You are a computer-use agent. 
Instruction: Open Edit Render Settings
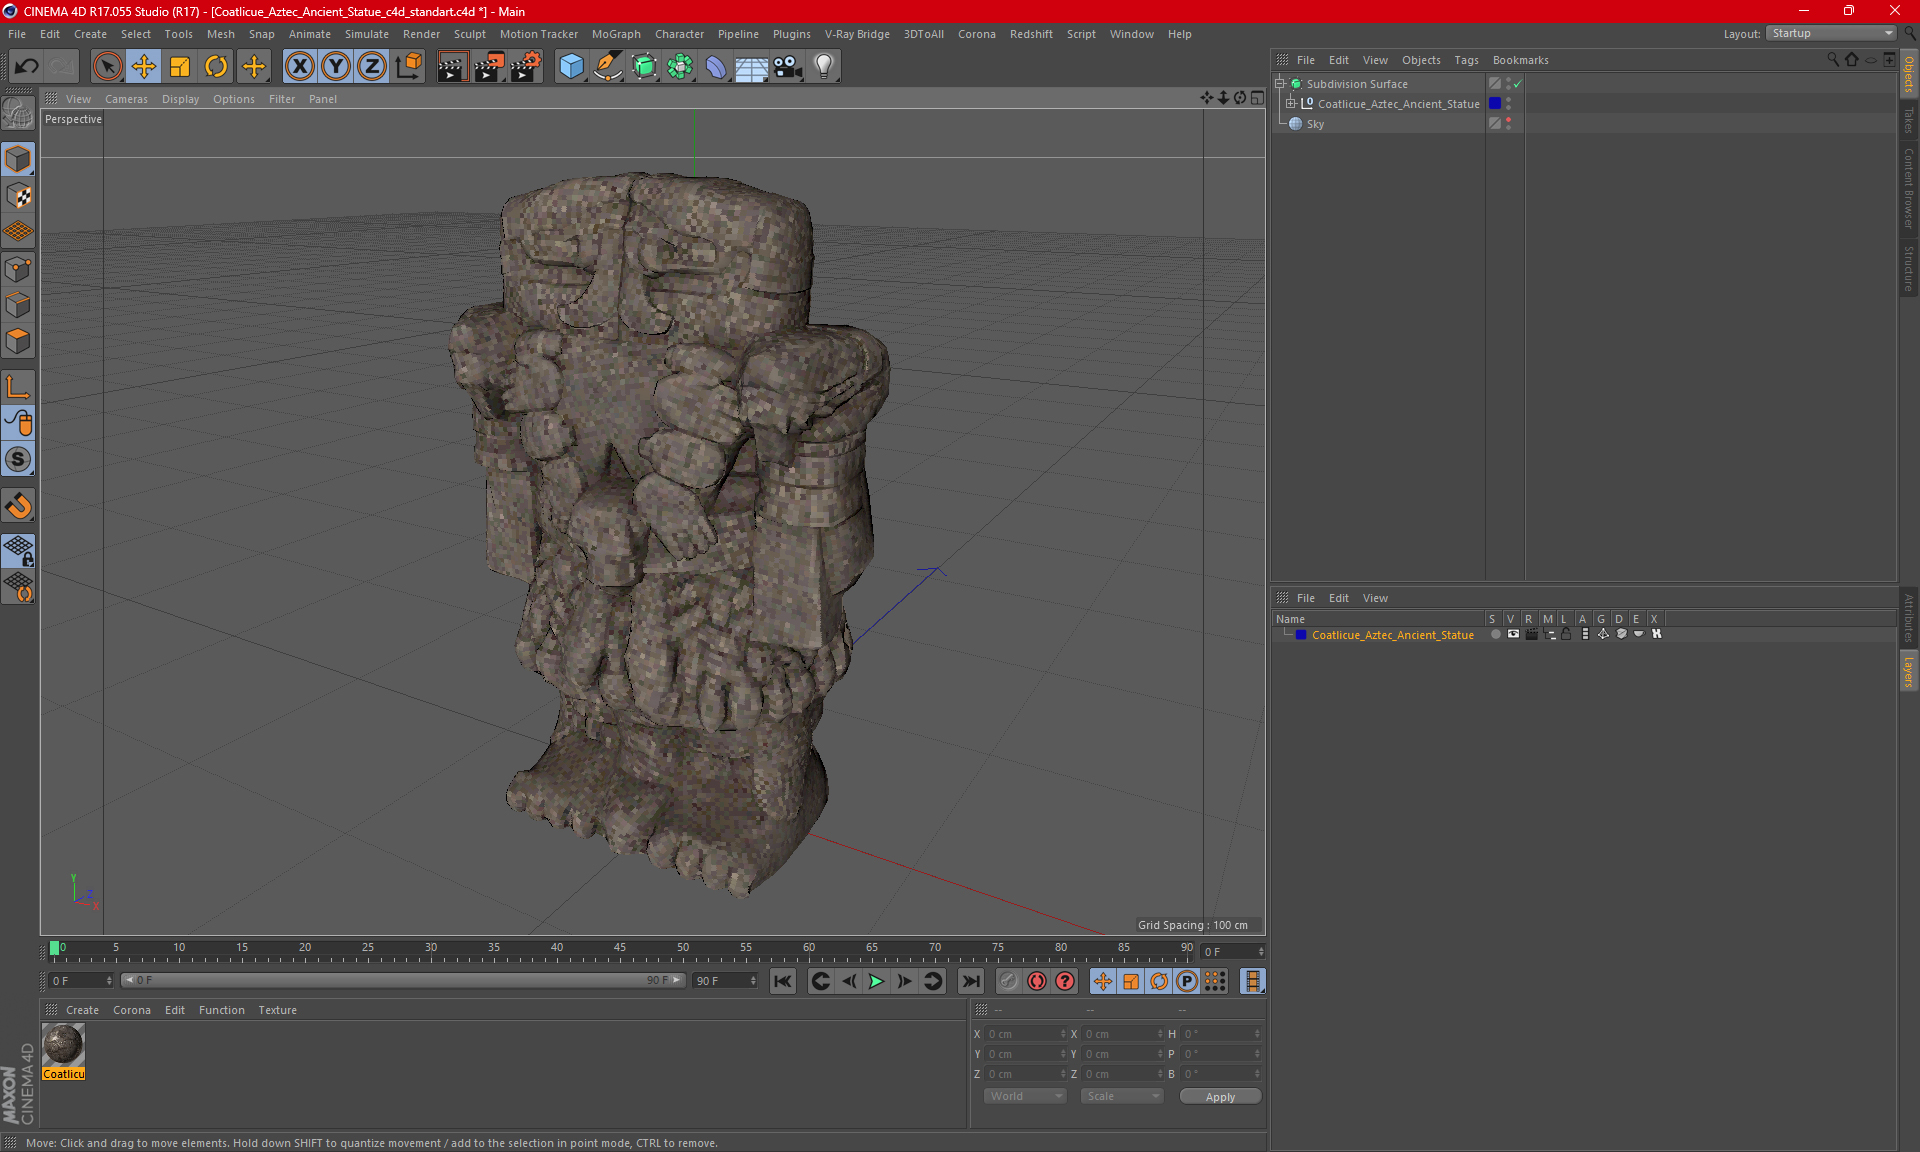click(x=526, y=67)
